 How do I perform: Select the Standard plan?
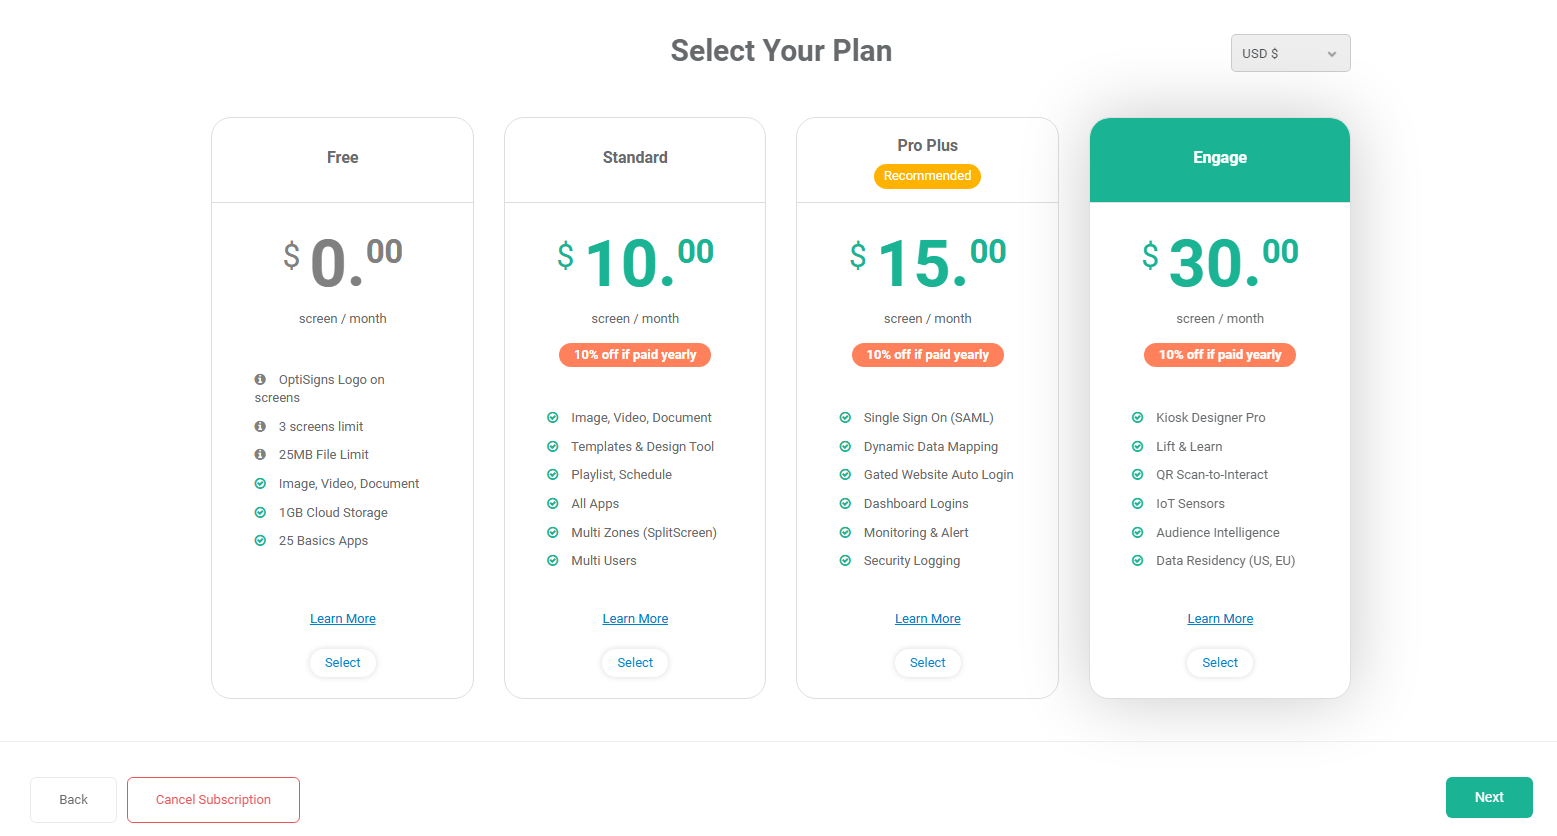[x=635, y=663]
